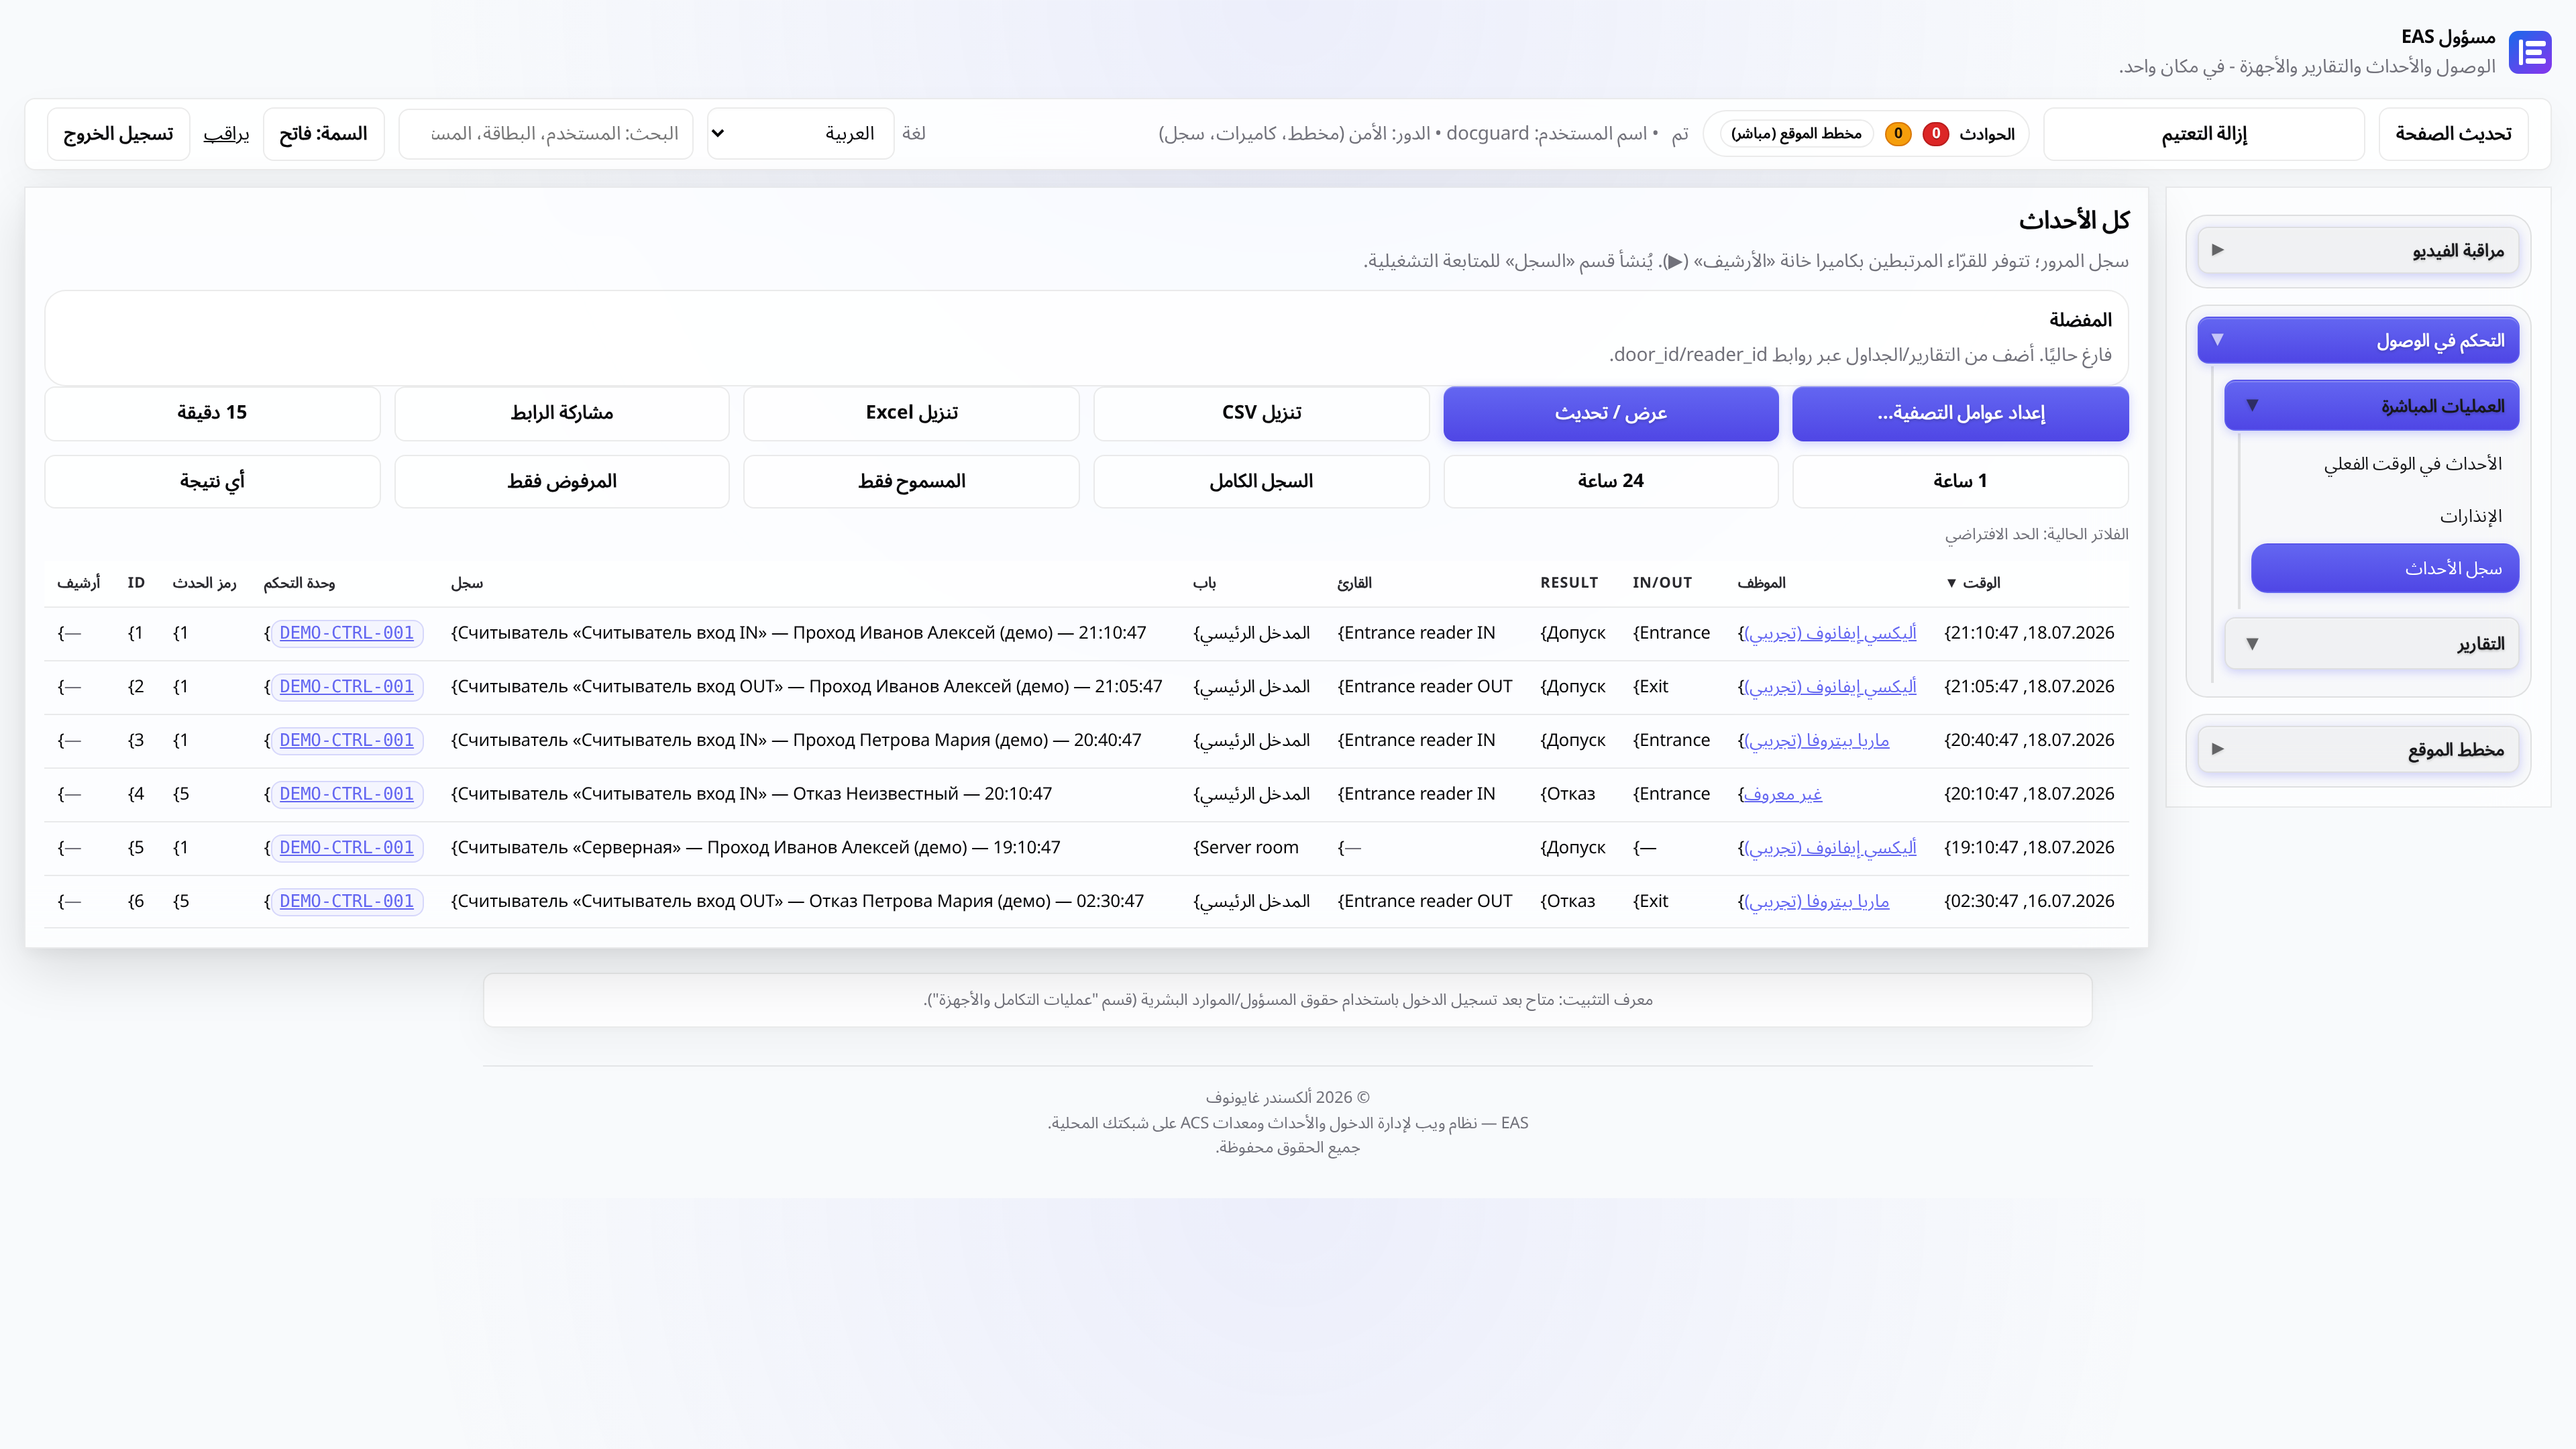Click الفلاتر الحالية: الحد الافتراضي text
Viewport: 2576px width, 1449px height.
2036,534
